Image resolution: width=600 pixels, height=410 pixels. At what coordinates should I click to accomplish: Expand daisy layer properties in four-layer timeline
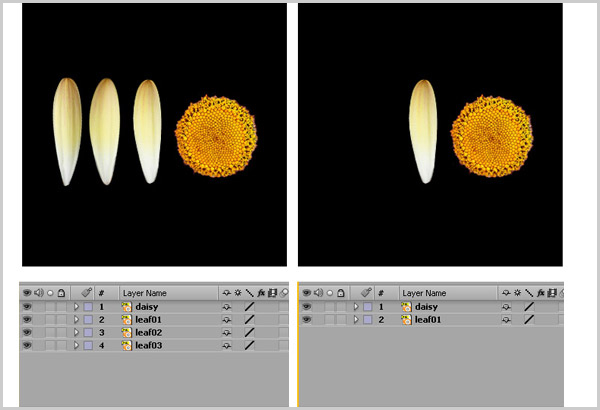pos(76,307)
